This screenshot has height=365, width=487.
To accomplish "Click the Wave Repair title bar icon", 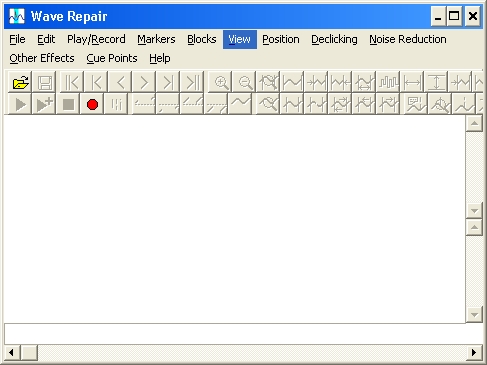I will coord(17,16).
